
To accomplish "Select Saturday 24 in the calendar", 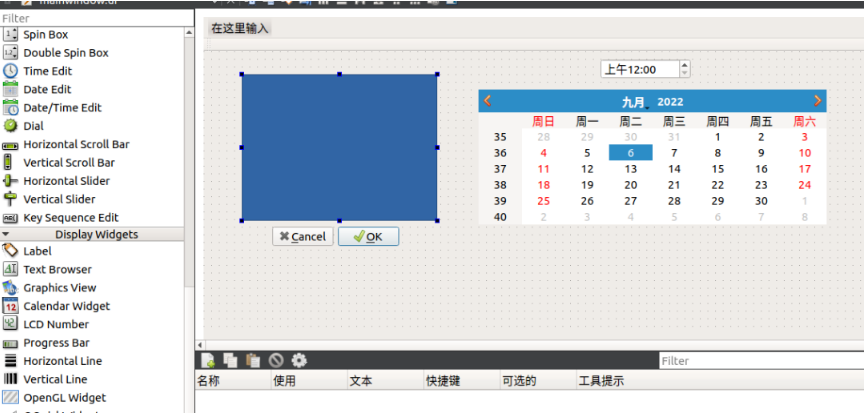I will pos(804,185).
